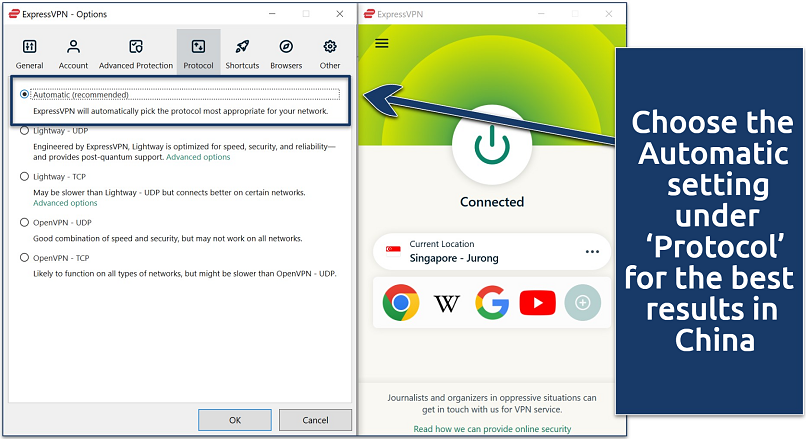This screenshot has height=439, width=806.
Task: Open the ExpressVPN hamburger menu
Action: [x=381, y=43]
